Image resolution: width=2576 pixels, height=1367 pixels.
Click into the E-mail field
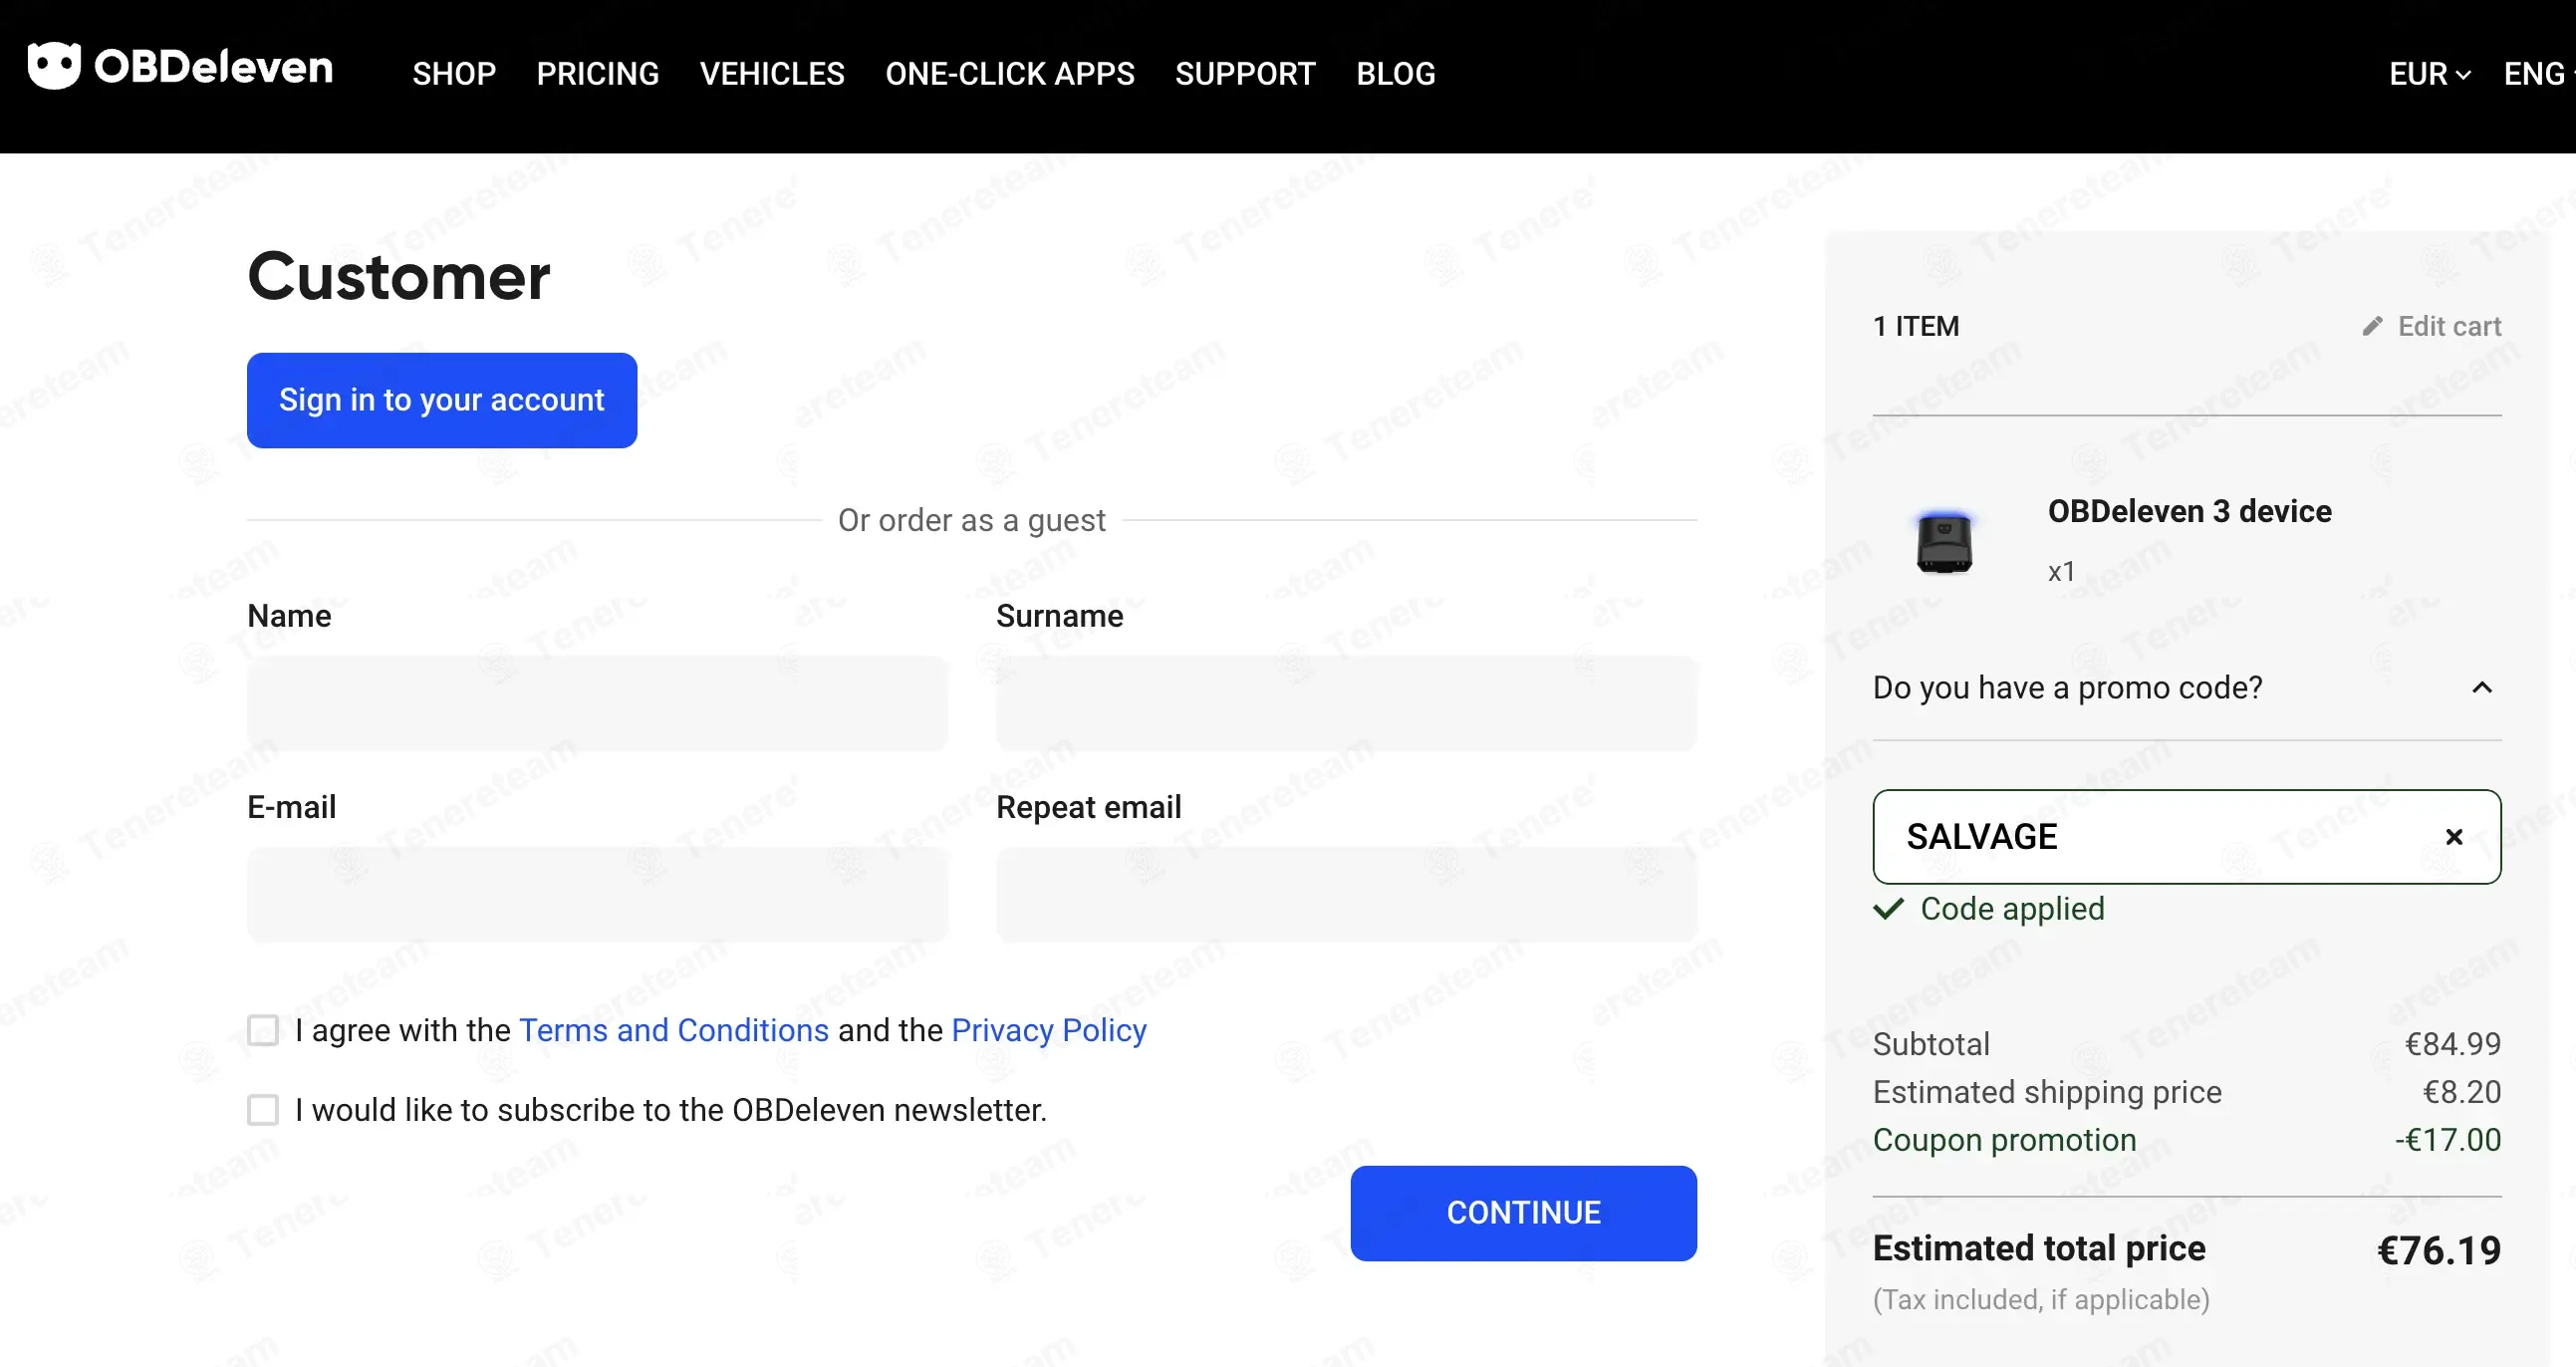[597, 894]
